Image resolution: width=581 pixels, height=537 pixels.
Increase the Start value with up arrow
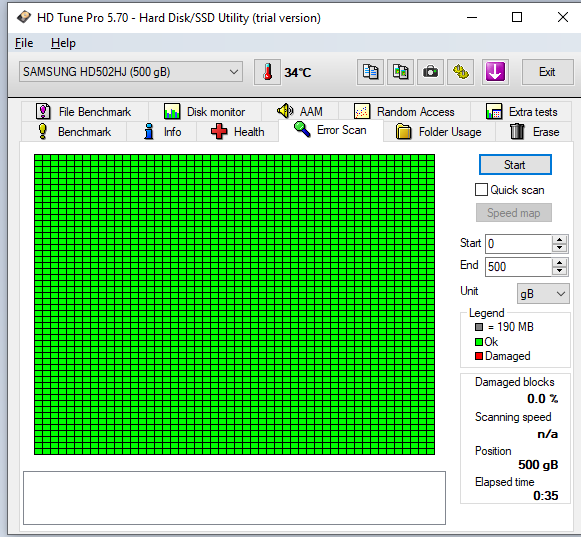(x=560, y=239)
